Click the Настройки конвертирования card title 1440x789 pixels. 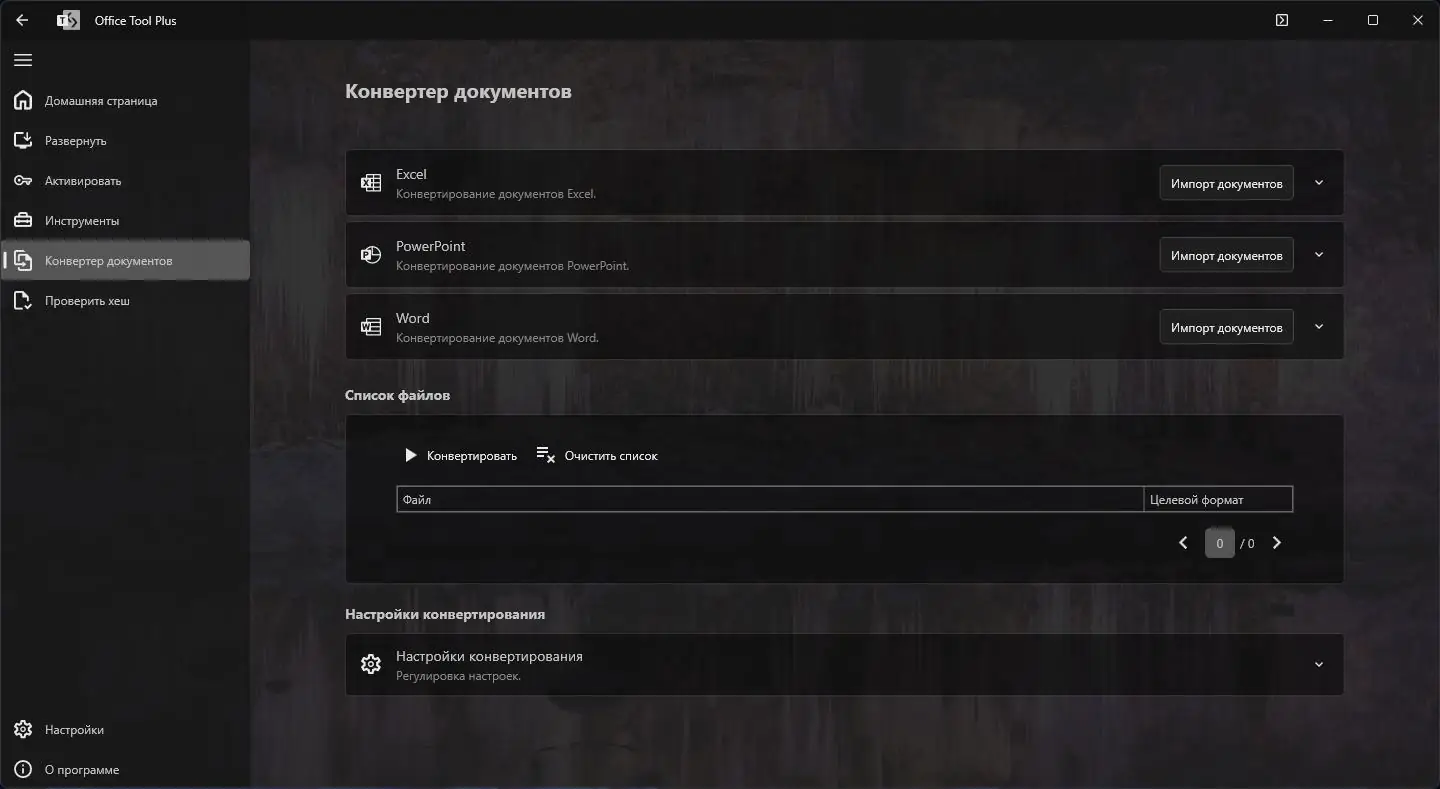[x=489, y=656]
